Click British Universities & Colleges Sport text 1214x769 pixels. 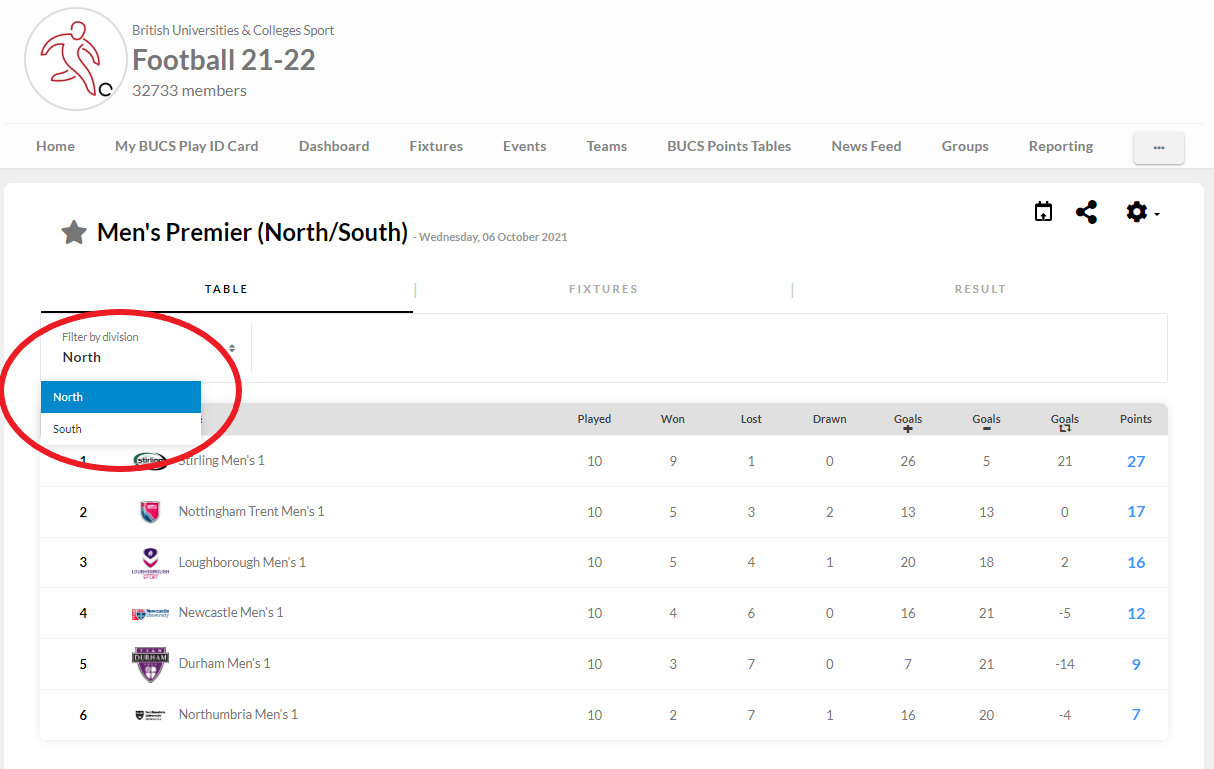tap(233, 30)
